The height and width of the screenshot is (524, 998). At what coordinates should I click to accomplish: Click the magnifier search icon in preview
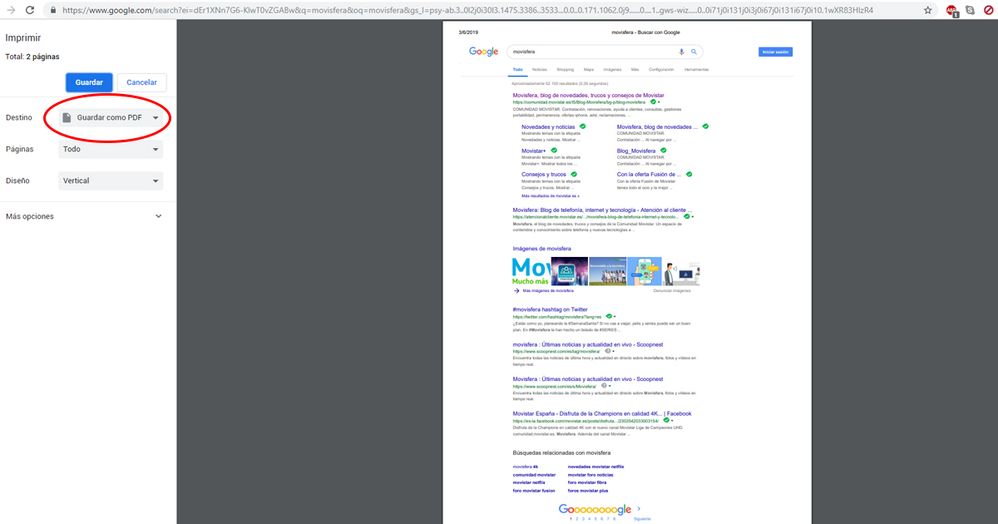(x=694, y=52)
